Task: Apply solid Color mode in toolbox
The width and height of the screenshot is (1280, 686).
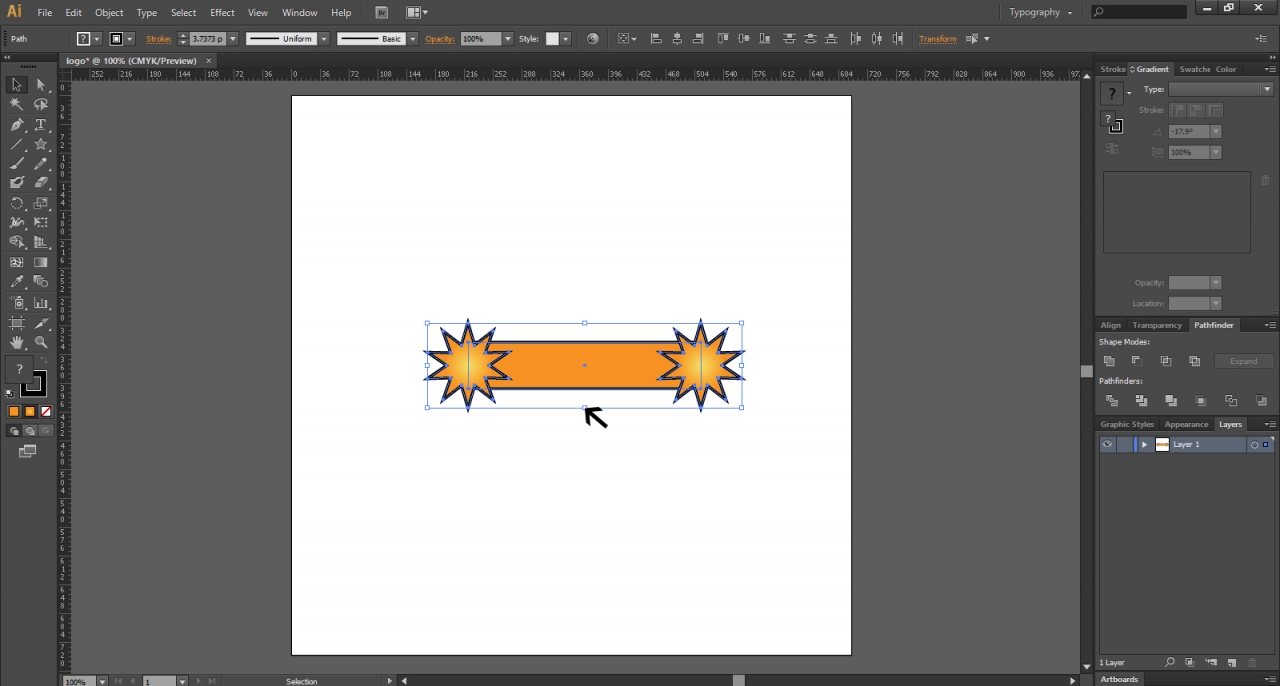Action: [x=14, y=411]
